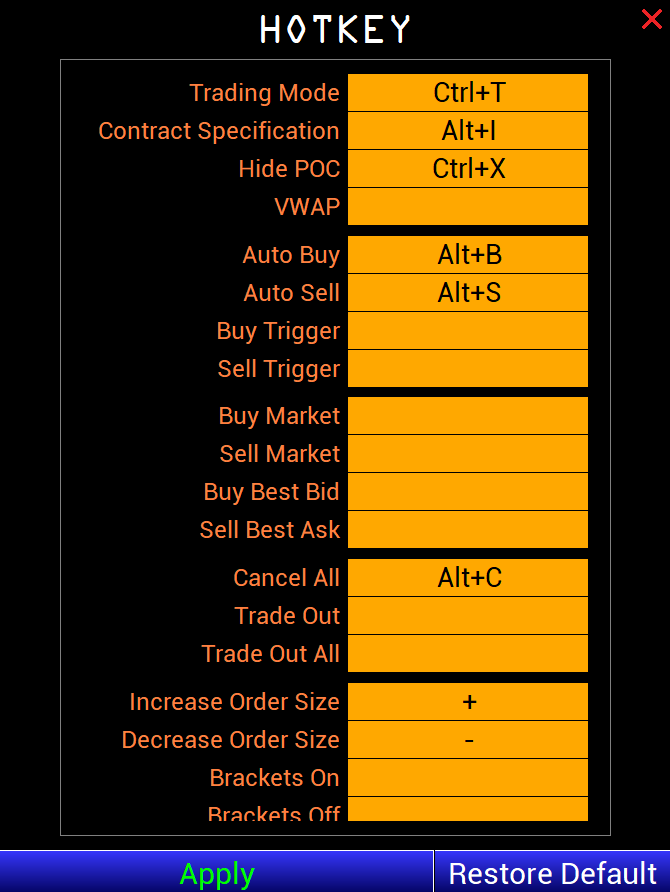Screen dimensions: 670x892
Task: Set focus on Buy Market hotkey field
Action: (x=468, y=416)
